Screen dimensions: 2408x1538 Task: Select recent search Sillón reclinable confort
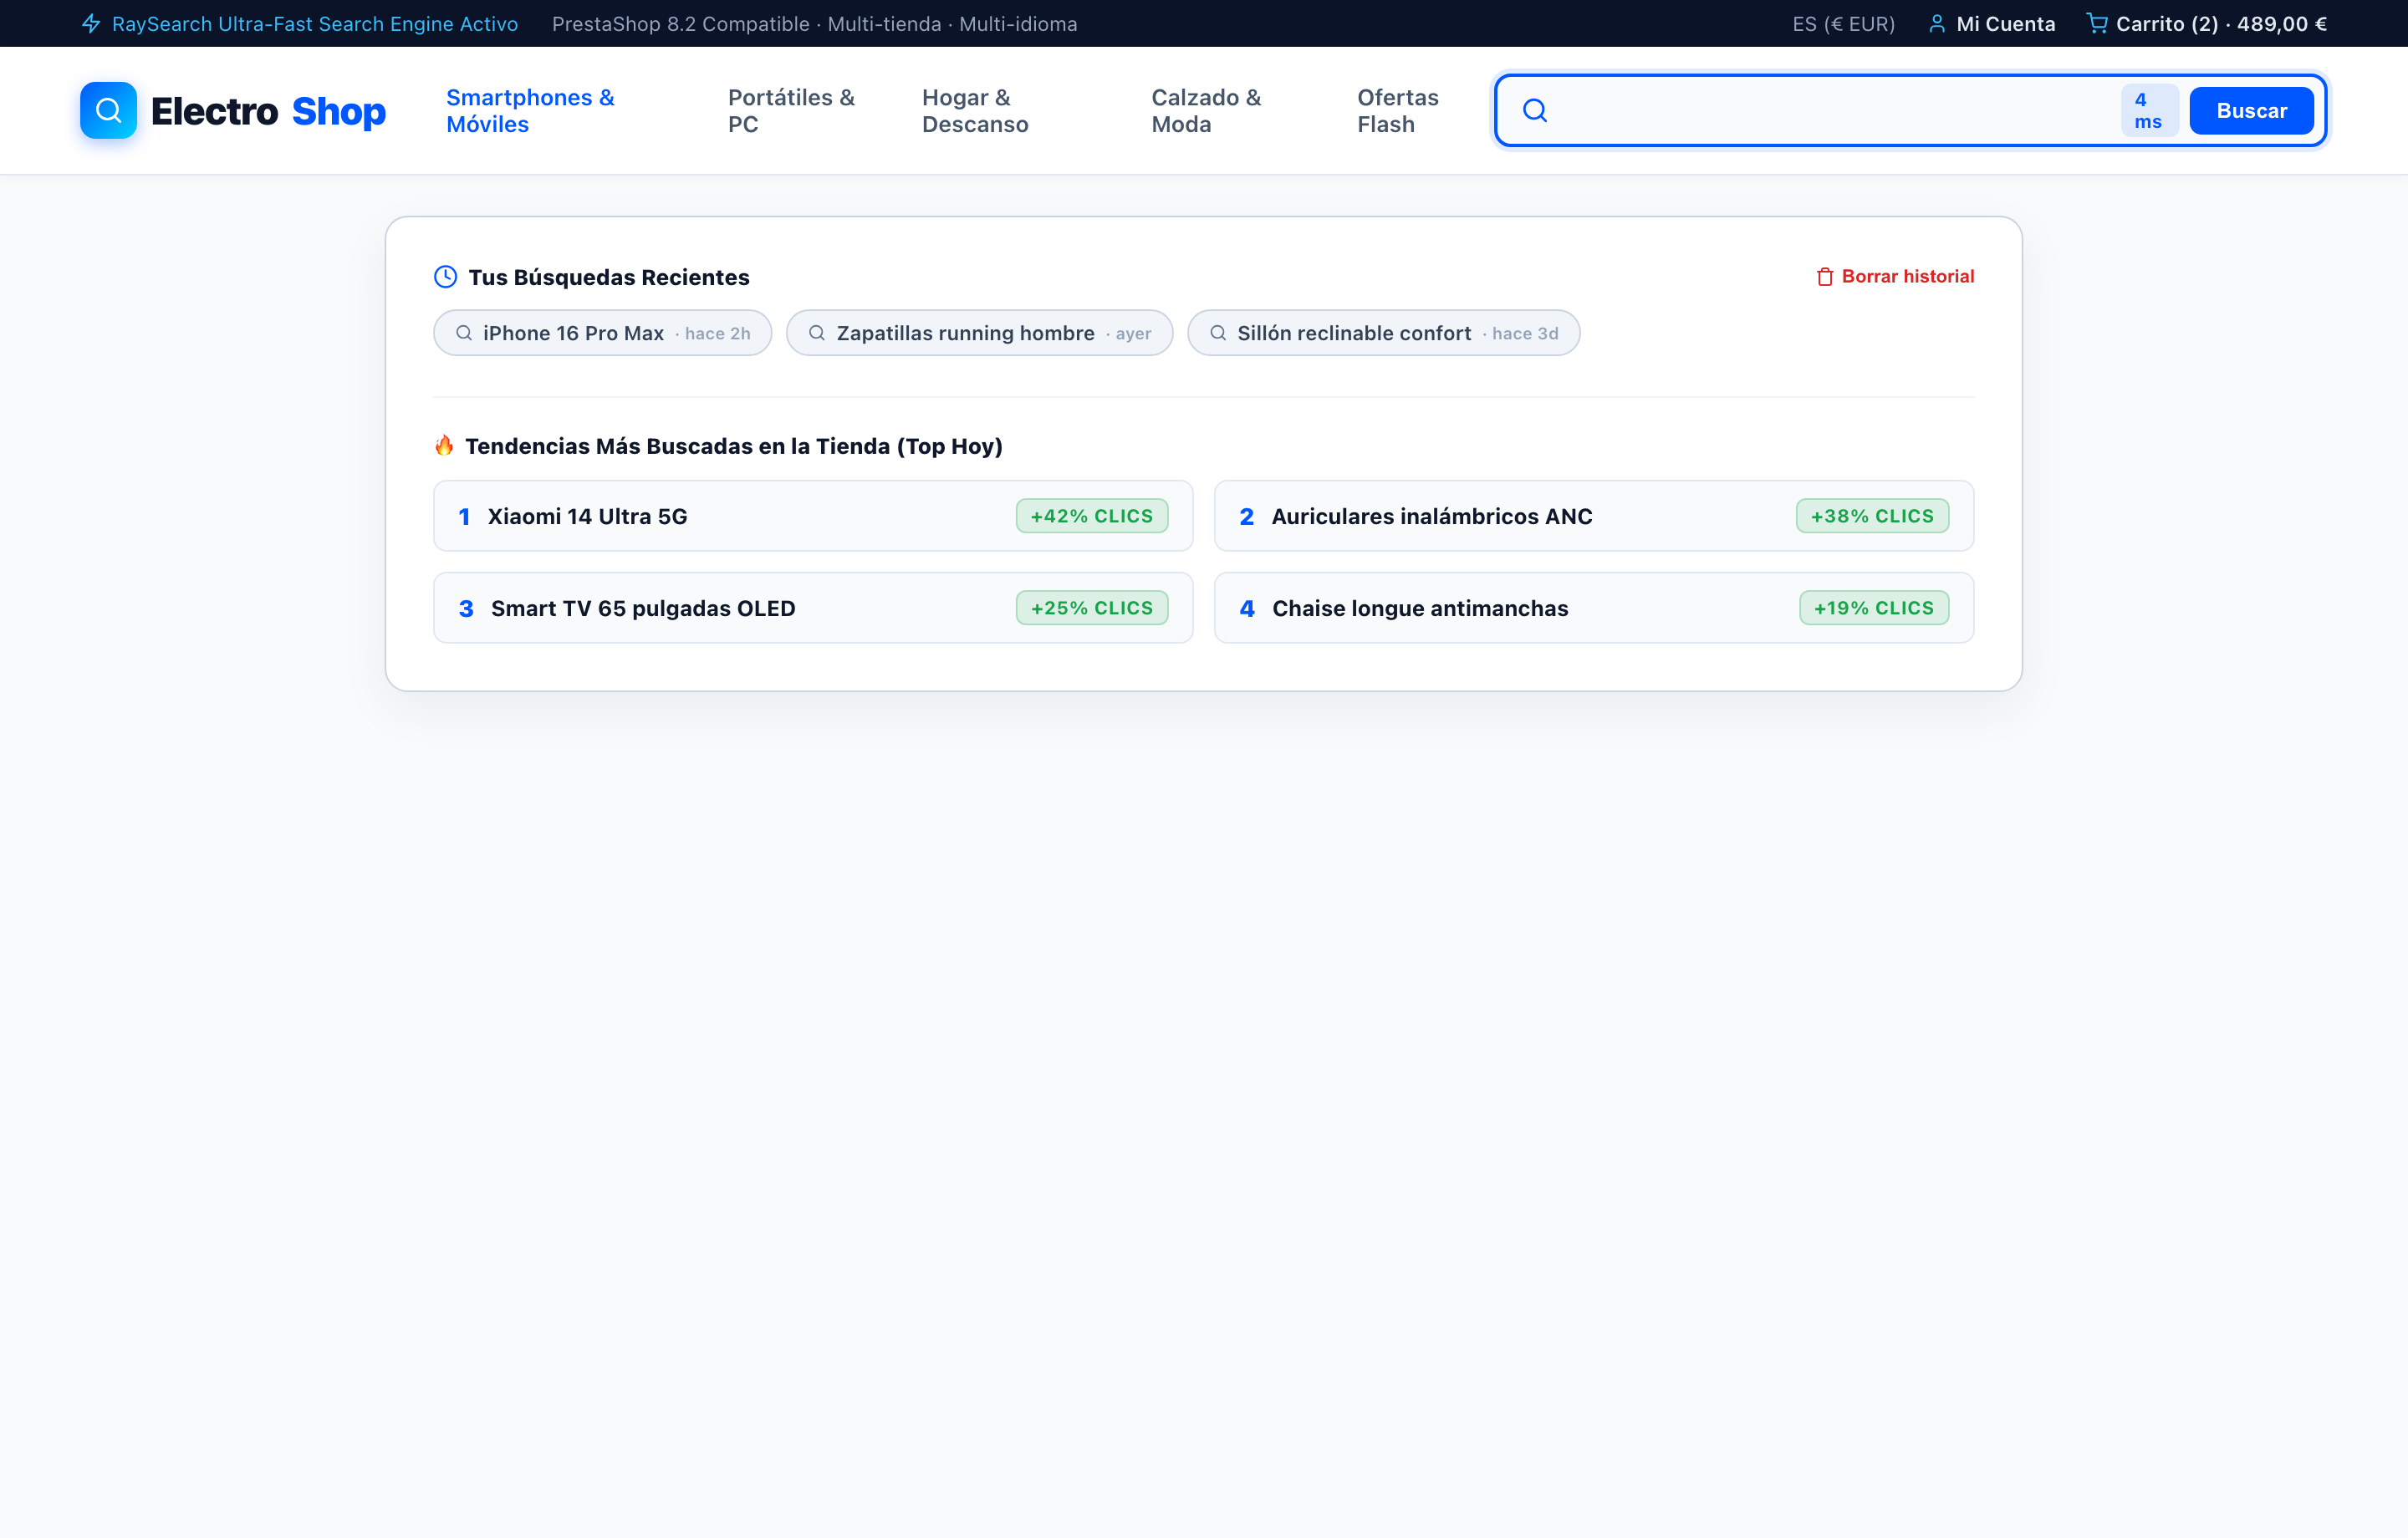pyautogui.click(x=1383, y=333)
